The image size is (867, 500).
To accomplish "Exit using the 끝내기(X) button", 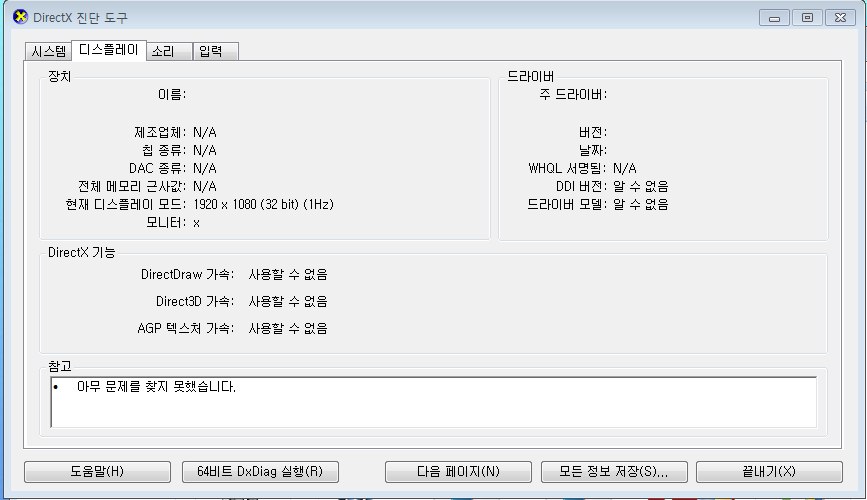I will (769, 471).
